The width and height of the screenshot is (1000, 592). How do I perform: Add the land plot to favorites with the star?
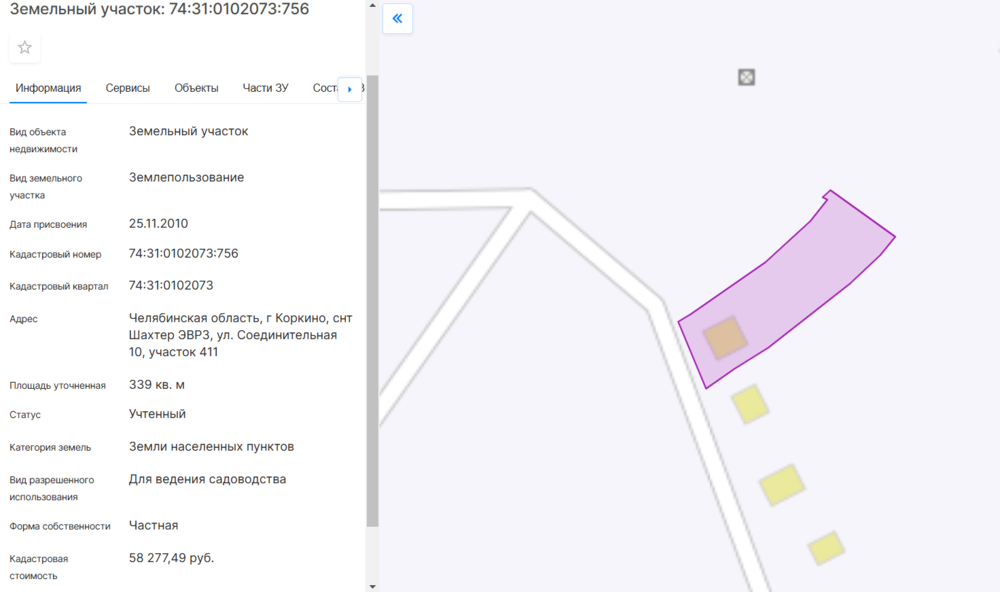click(25, 47)
